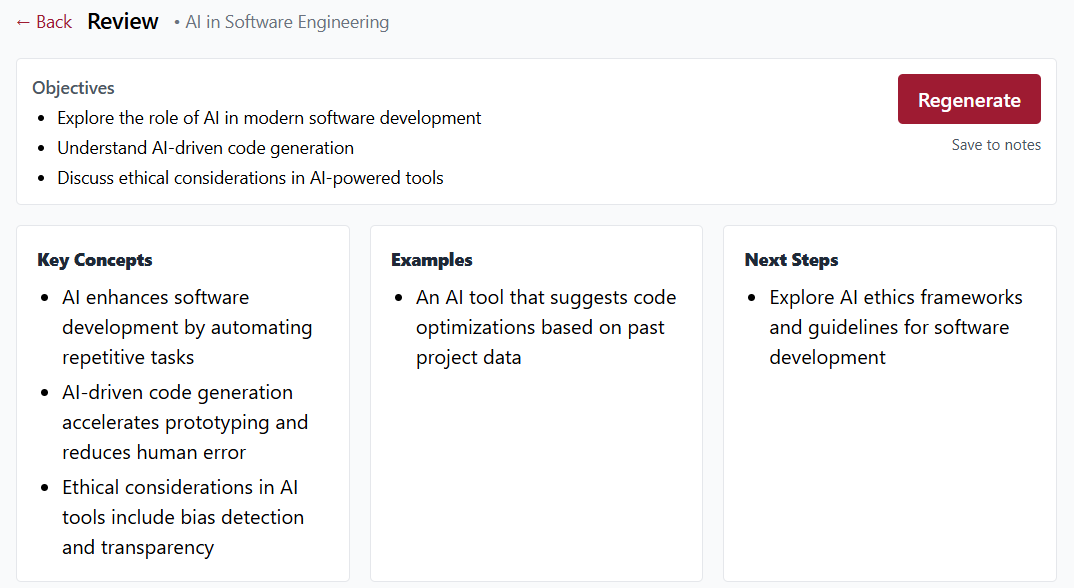Click the AI in Software Engineering breadcrumb
1074x588 pixels.
[287, 22]
